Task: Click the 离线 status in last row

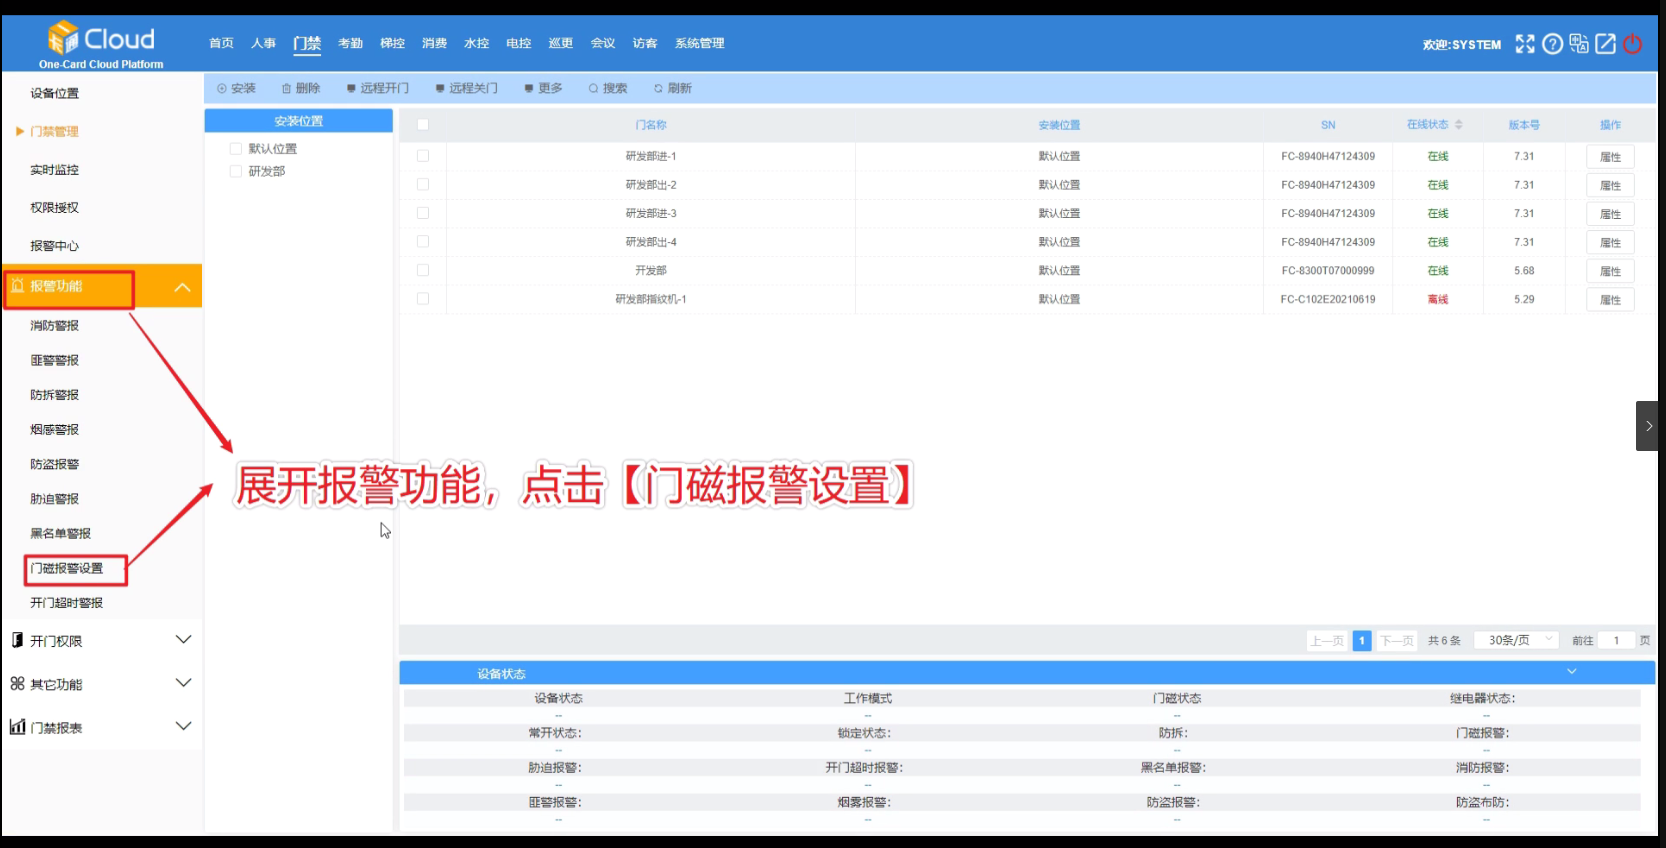Action: coord(1438,299)
